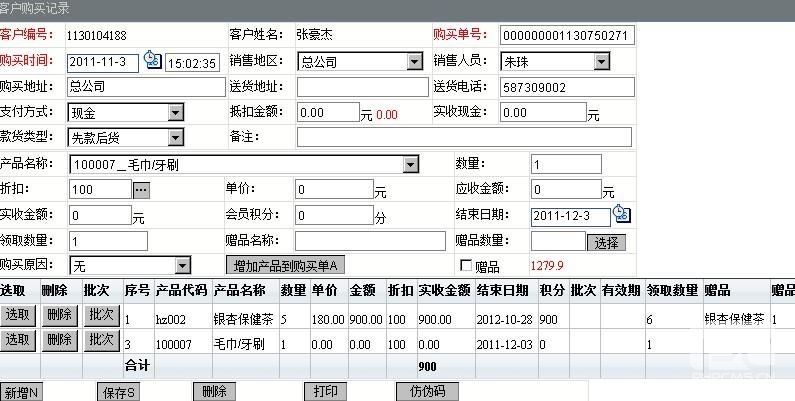Open the 销售人员 dropdown showing 朱珠
This screenshot has width=795, height=401.
[600, 62]
